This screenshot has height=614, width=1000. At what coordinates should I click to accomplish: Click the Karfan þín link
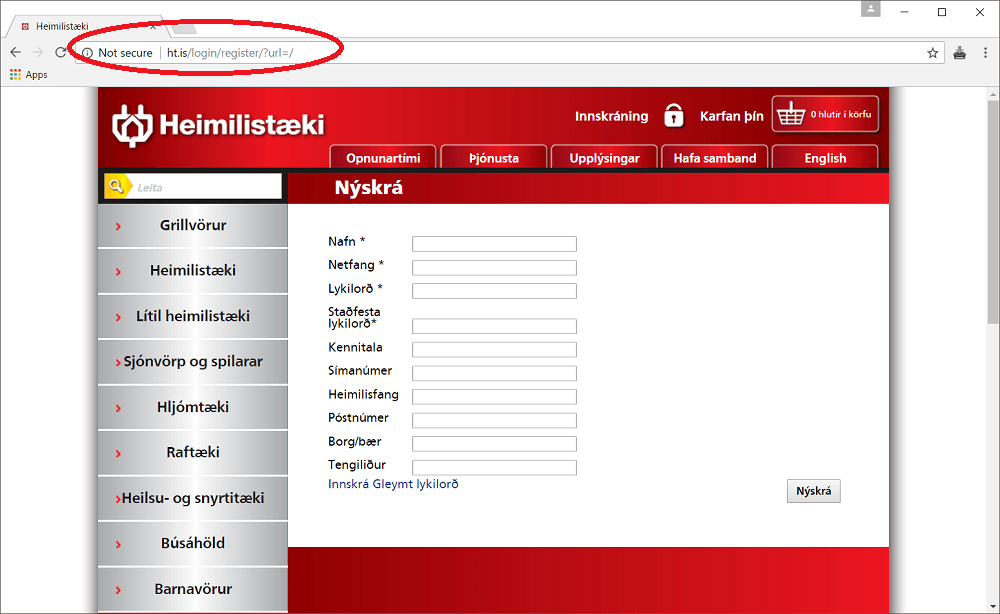(732, 116)
